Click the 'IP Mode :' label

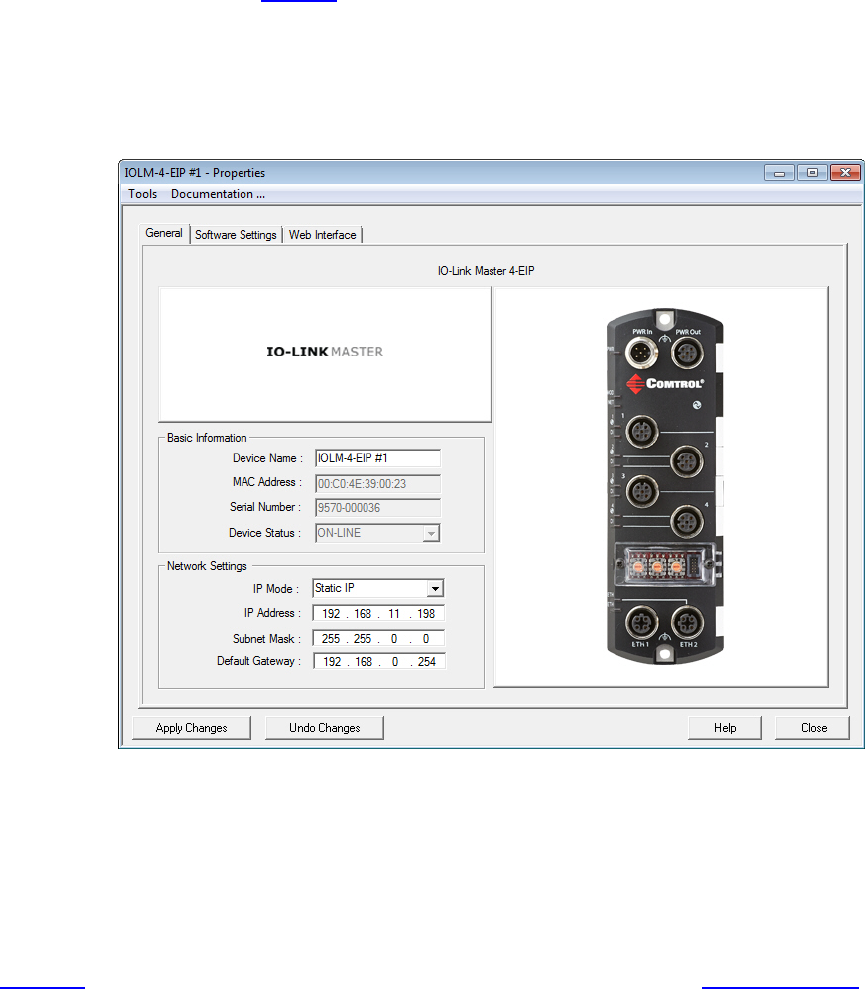coord(276,589)
